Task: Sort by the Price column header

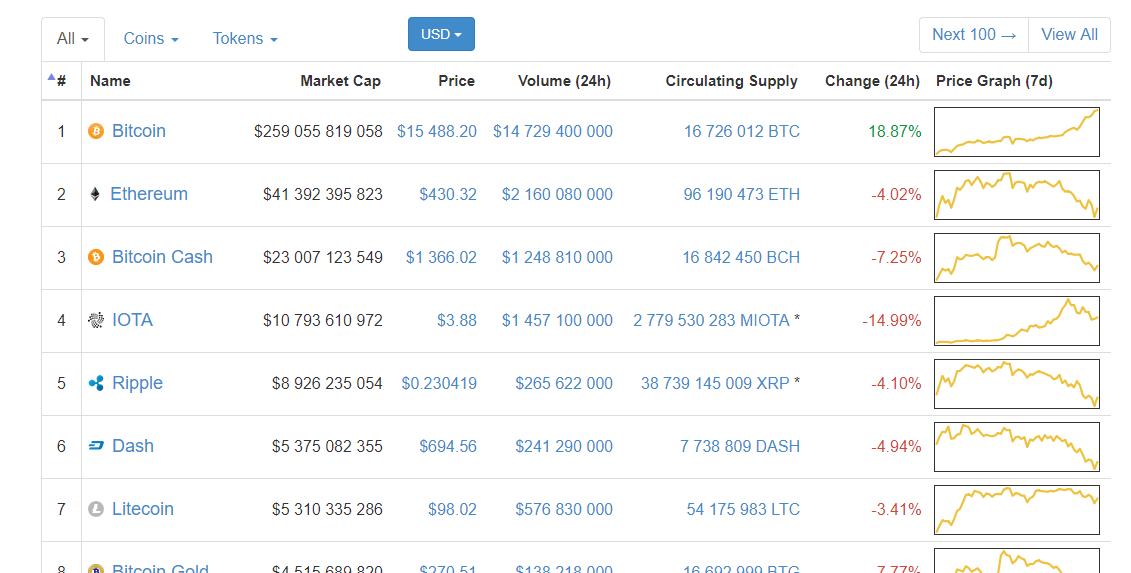Action: [457, 81]
